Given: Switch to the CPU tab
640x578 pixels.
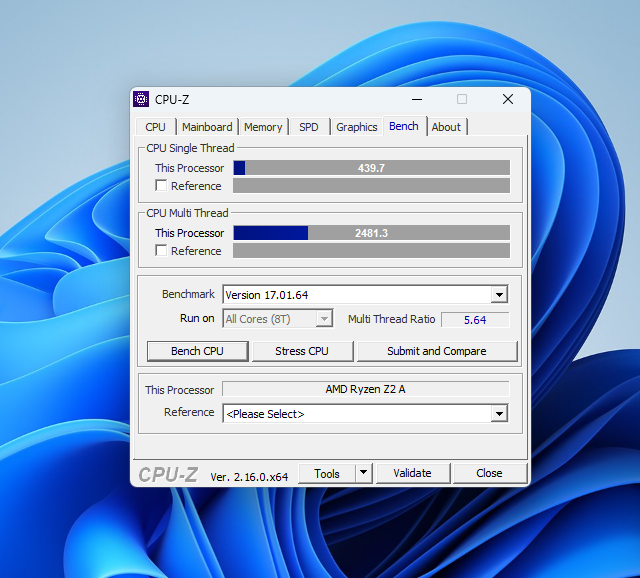Looking at the screenshot, I should pyautogui.click(x=155, y=127).
